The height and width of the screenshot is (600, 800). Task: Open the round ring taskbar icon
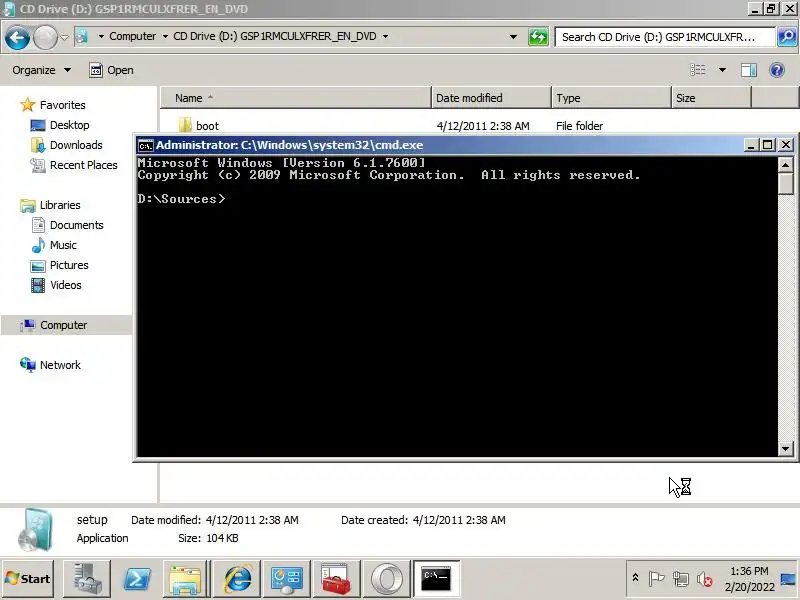tap(386, 579)
